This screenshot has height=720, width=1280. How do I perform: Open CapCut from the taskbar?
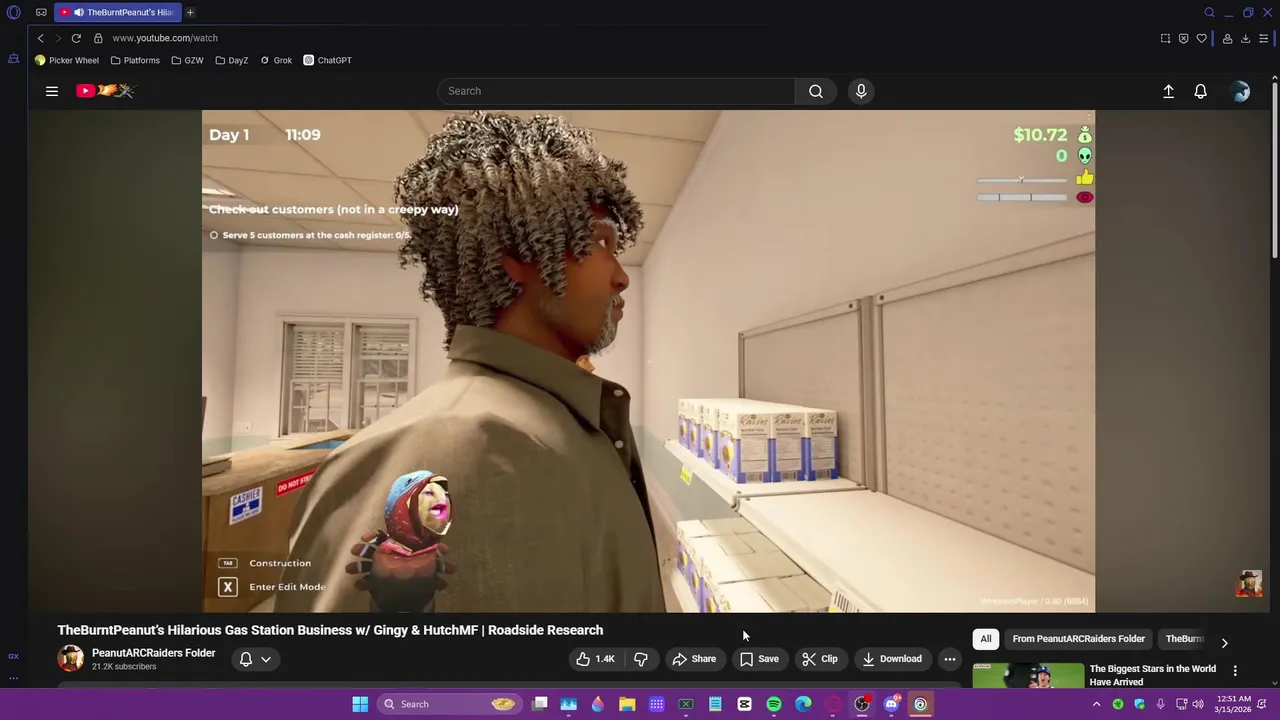point(744,704)
